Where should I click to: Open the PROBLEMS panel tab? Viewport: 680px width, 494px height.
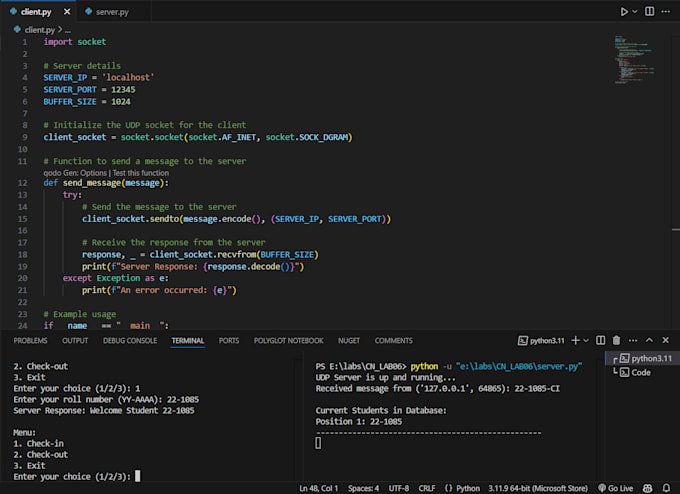point(30,340)
